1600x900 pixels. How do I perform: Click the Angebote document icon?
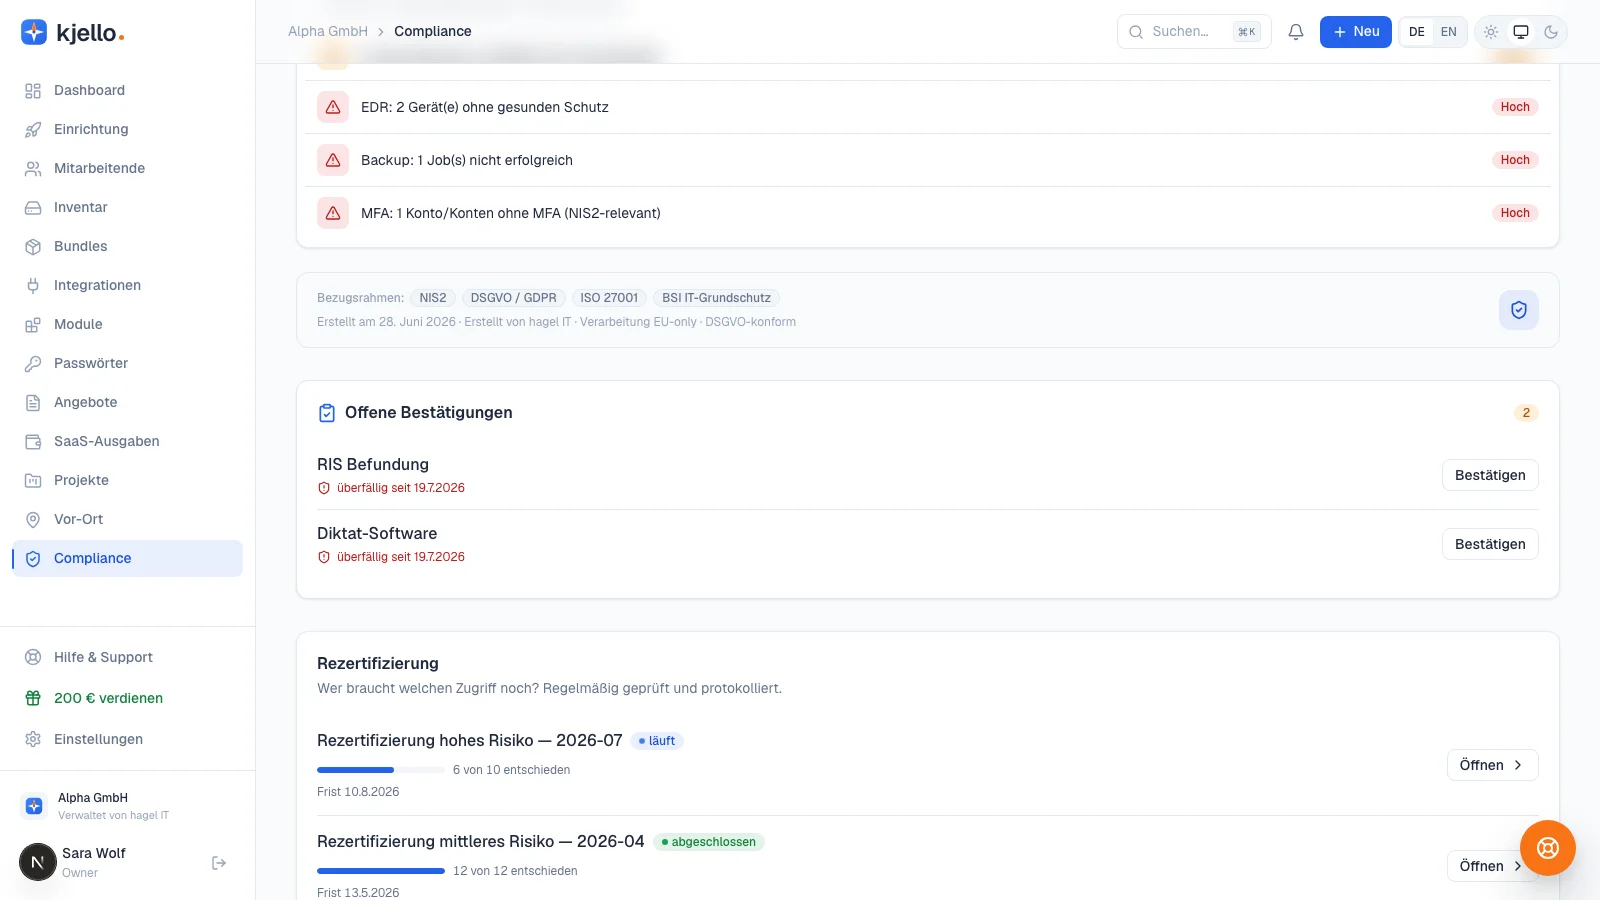33,402
